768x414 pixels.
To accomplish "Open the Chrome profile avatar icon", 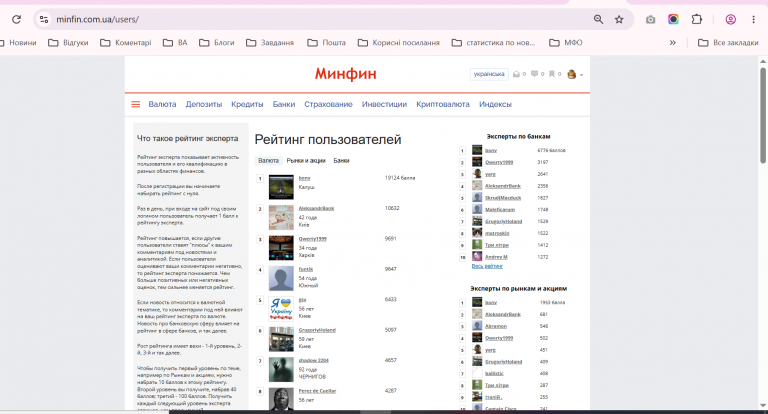I will pyautogui.click(x=731, y=19).
